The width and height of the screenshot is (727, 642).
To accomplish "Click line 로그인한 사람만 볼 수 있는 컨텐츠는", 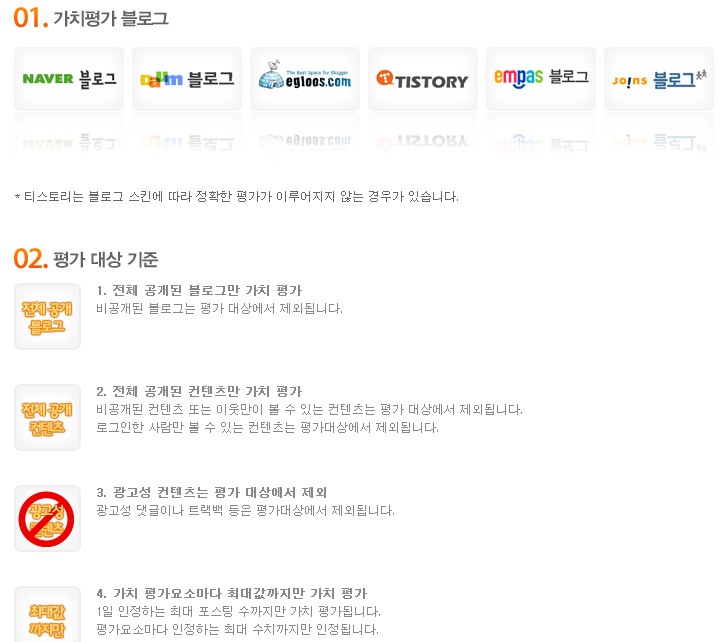I will tap(267, 427).
